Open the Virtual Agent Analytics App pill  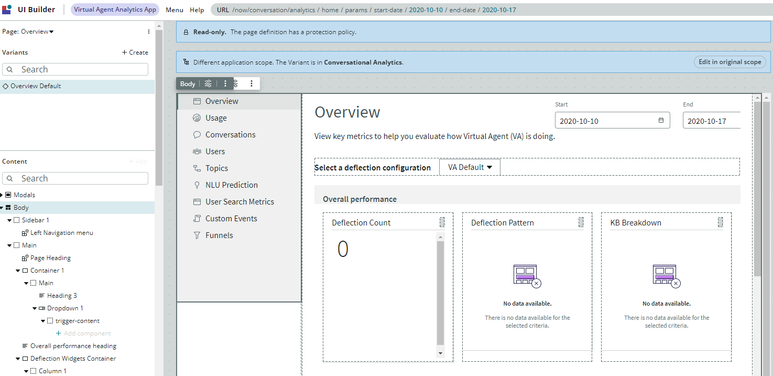point(115,9)
